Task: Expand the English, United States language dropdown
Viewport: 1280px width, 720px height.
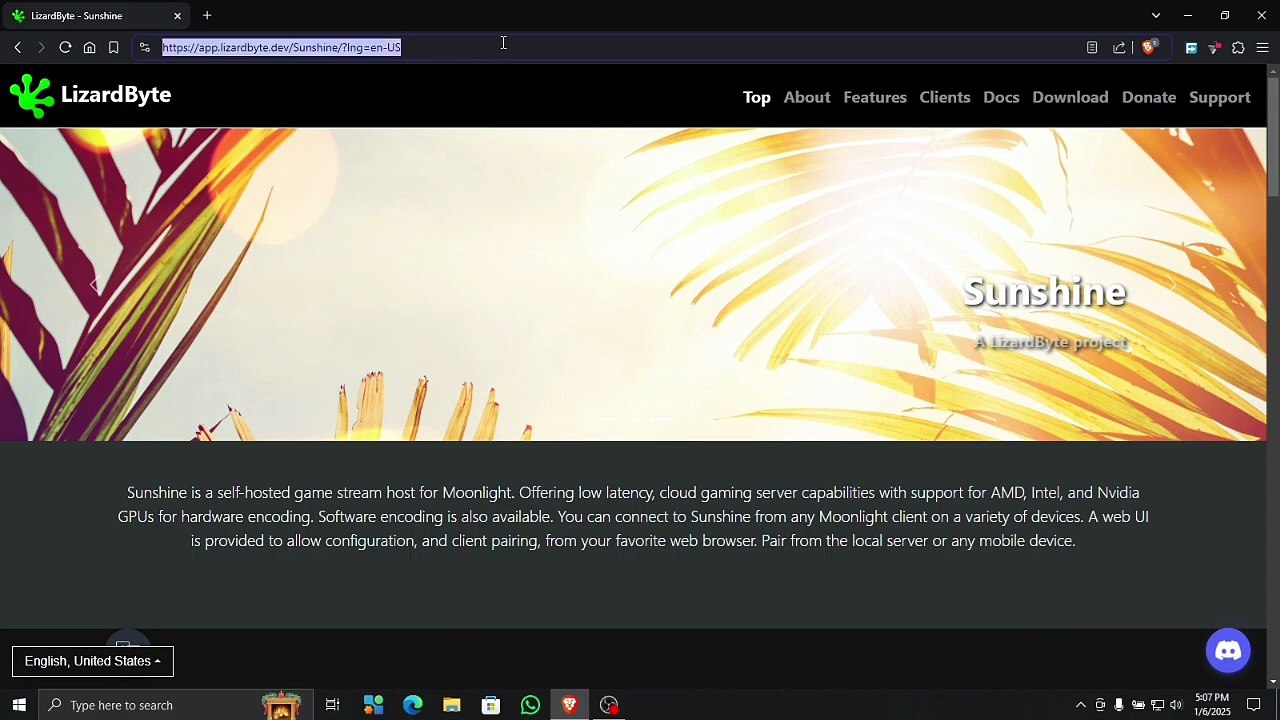Action: [93, 661]
